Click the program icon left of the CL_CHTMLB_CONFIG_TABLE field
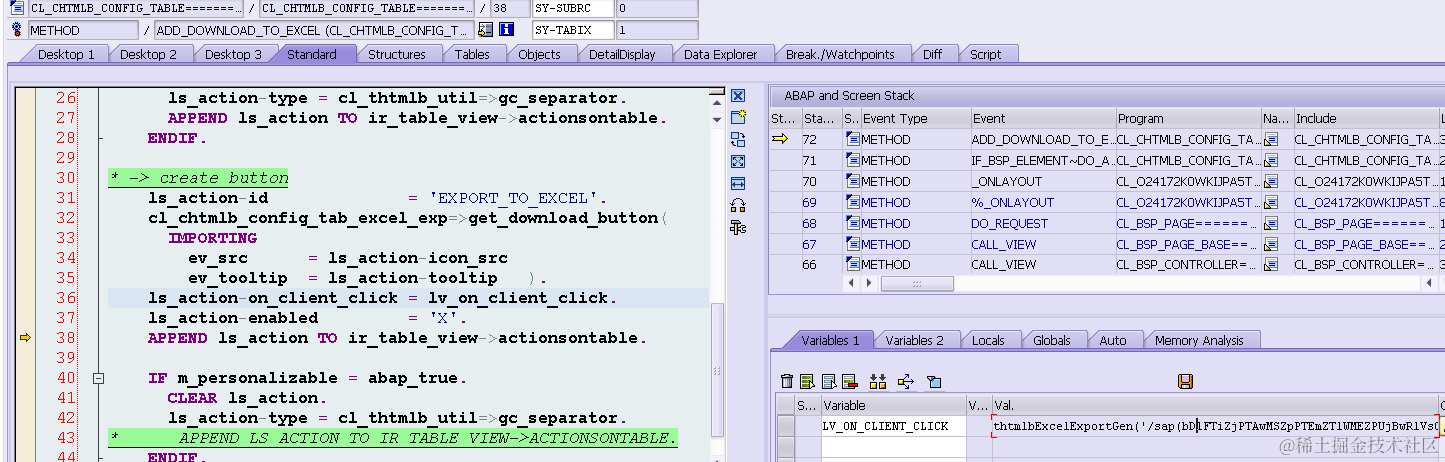The image size is (1445, 462). click(x=15, y=8)
